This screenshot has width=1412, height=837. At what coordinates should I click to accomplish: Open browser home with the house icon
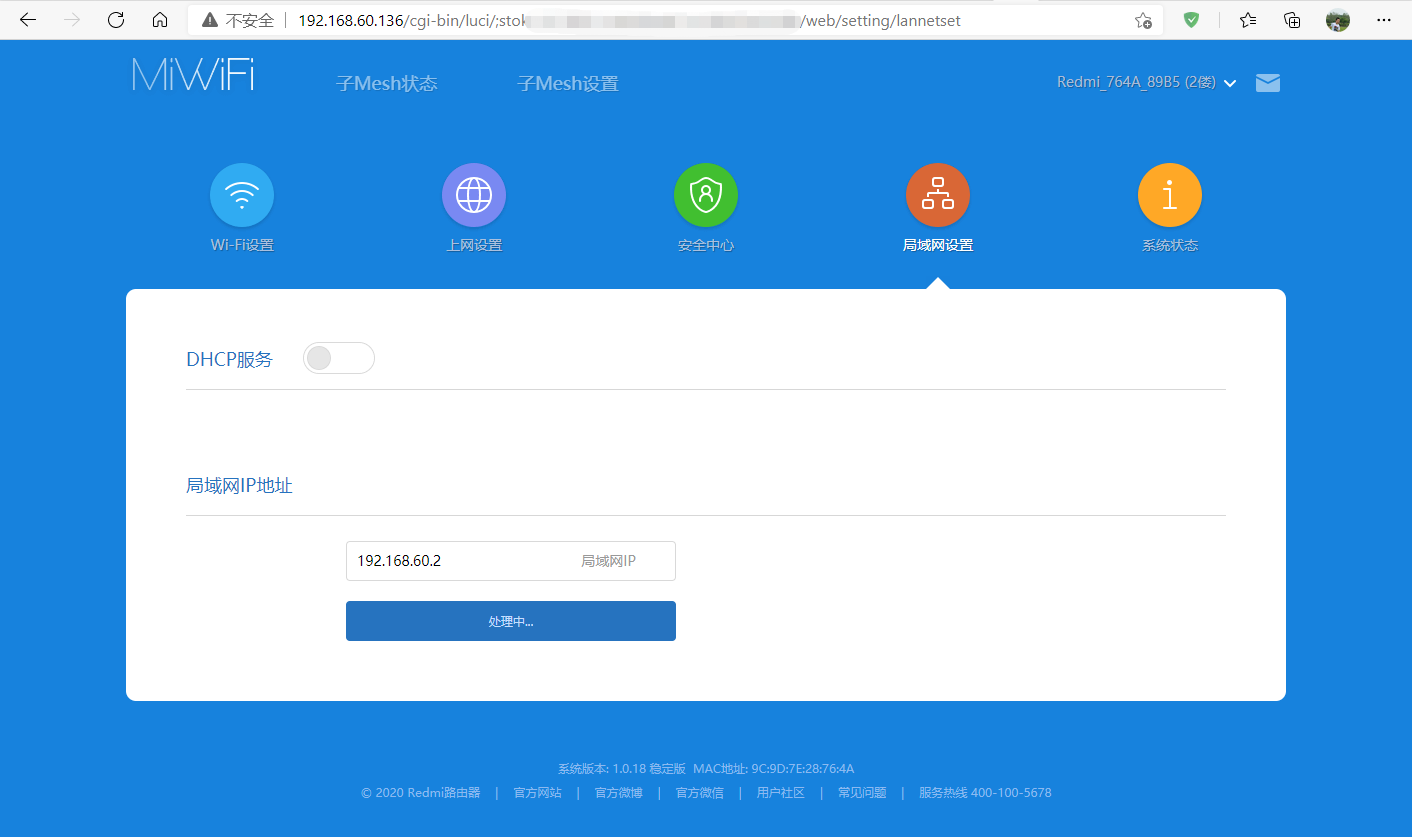coord(160,19)
